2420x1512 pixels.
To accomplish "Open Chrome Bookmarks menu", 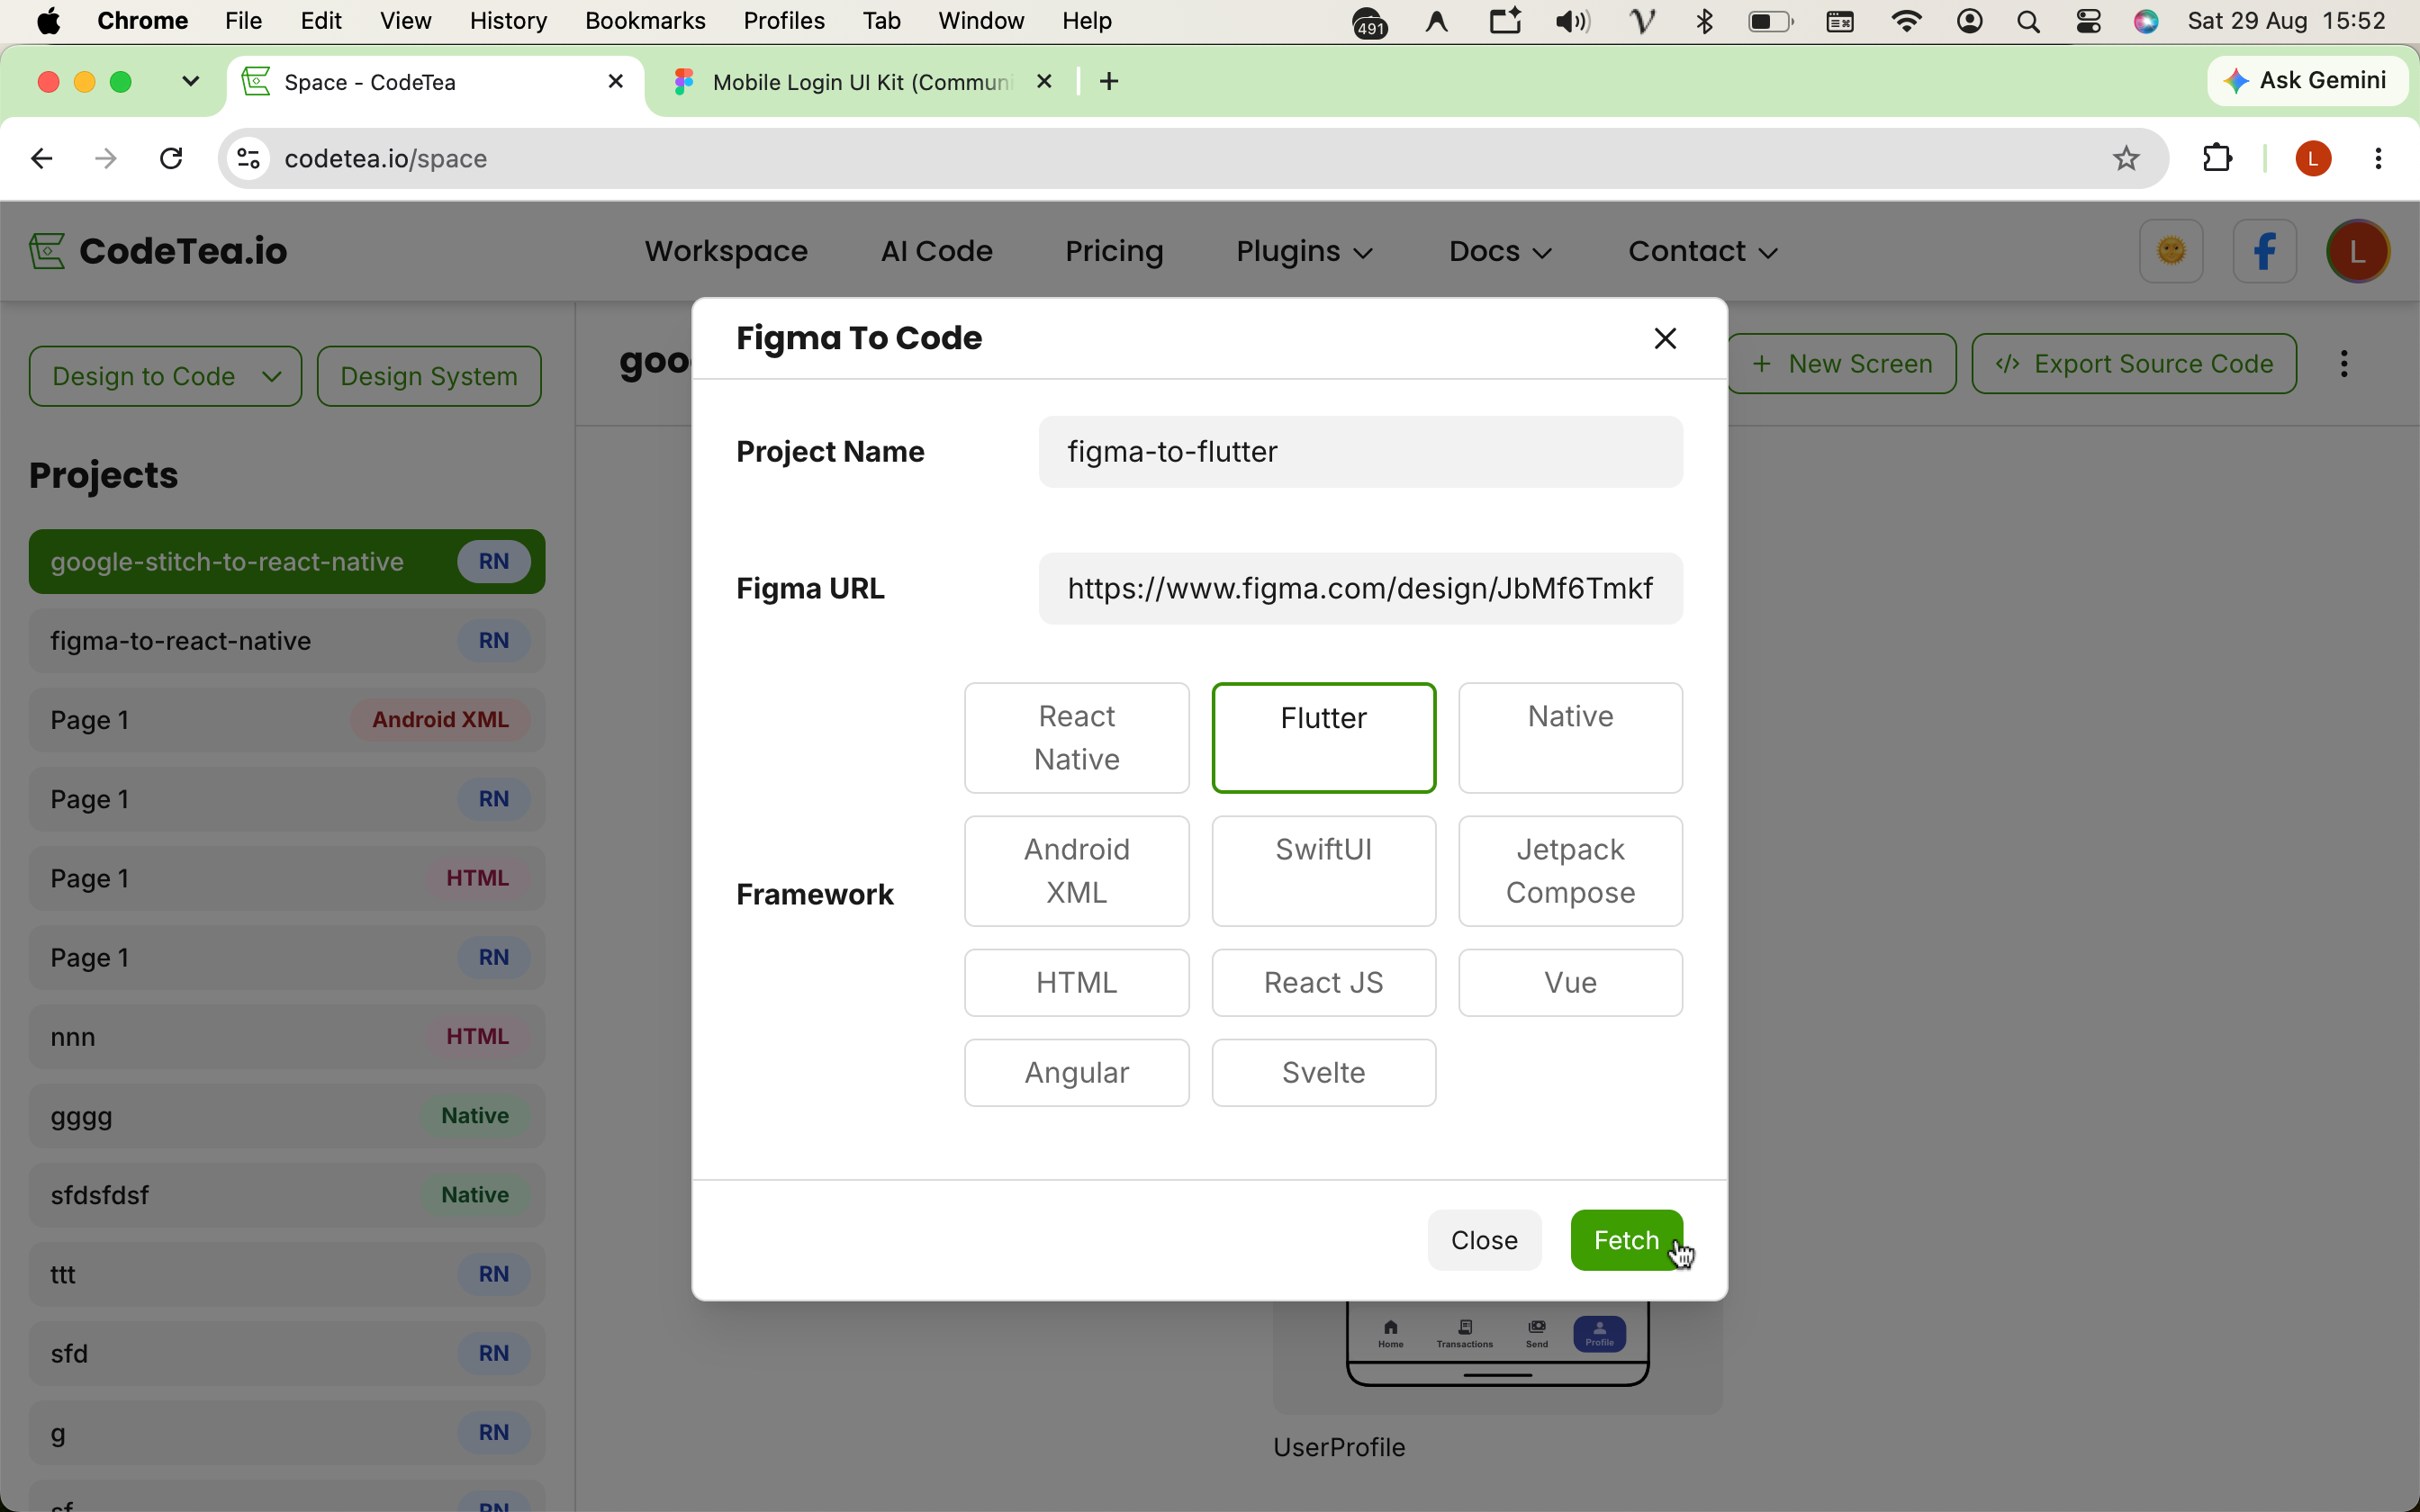I will point(645,21).
